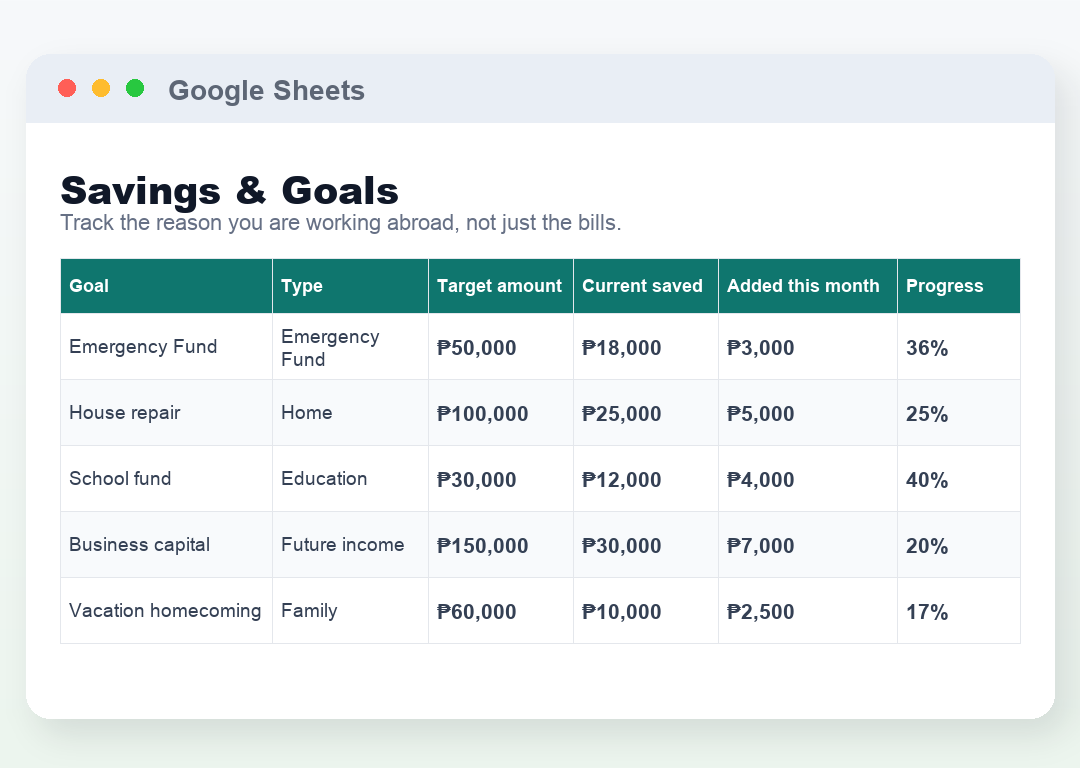
Task: Click the 20% progress cell
Action: [959, 545]
